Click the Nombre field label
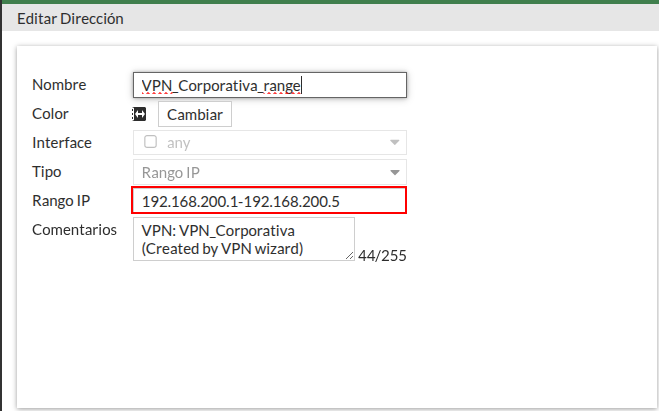 [x=59, y=85]
